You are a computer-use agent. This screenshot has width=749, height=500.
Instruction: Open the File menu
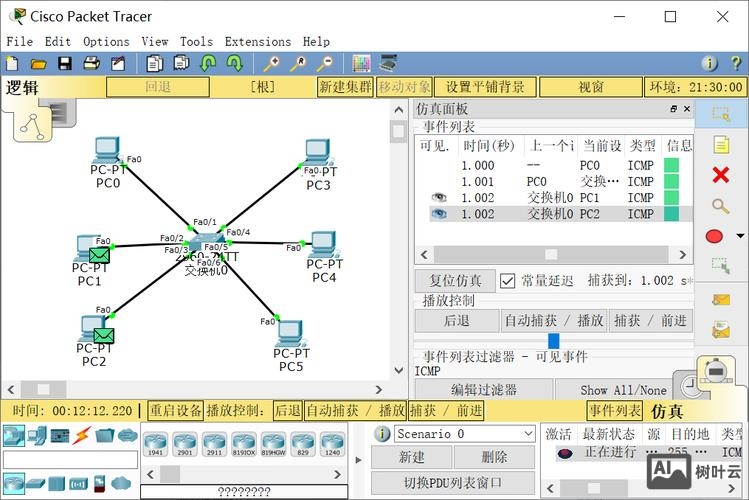[x=20, y=42]
